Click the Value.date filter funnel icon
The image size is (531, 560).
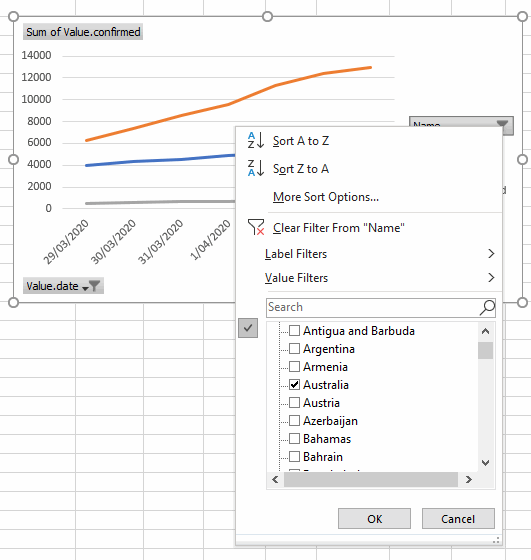coord(95,286)
